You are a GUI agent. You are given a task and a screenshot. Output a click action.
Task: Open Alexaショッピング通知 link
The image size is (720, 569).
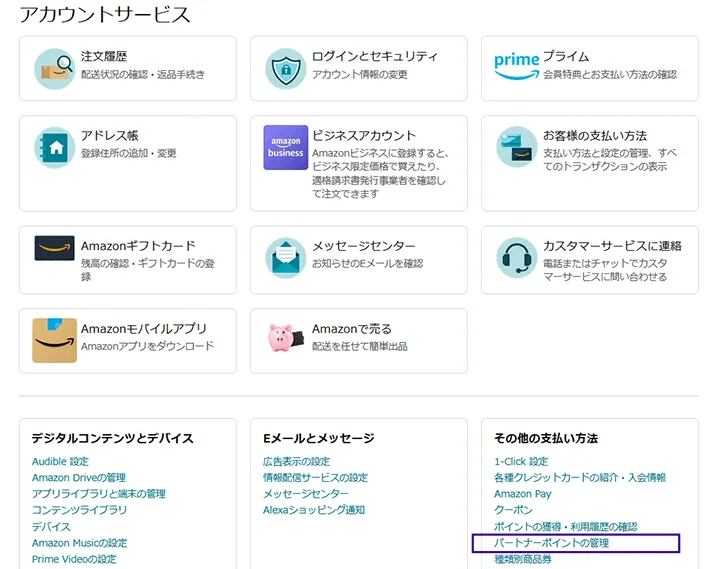click(314, 510)
